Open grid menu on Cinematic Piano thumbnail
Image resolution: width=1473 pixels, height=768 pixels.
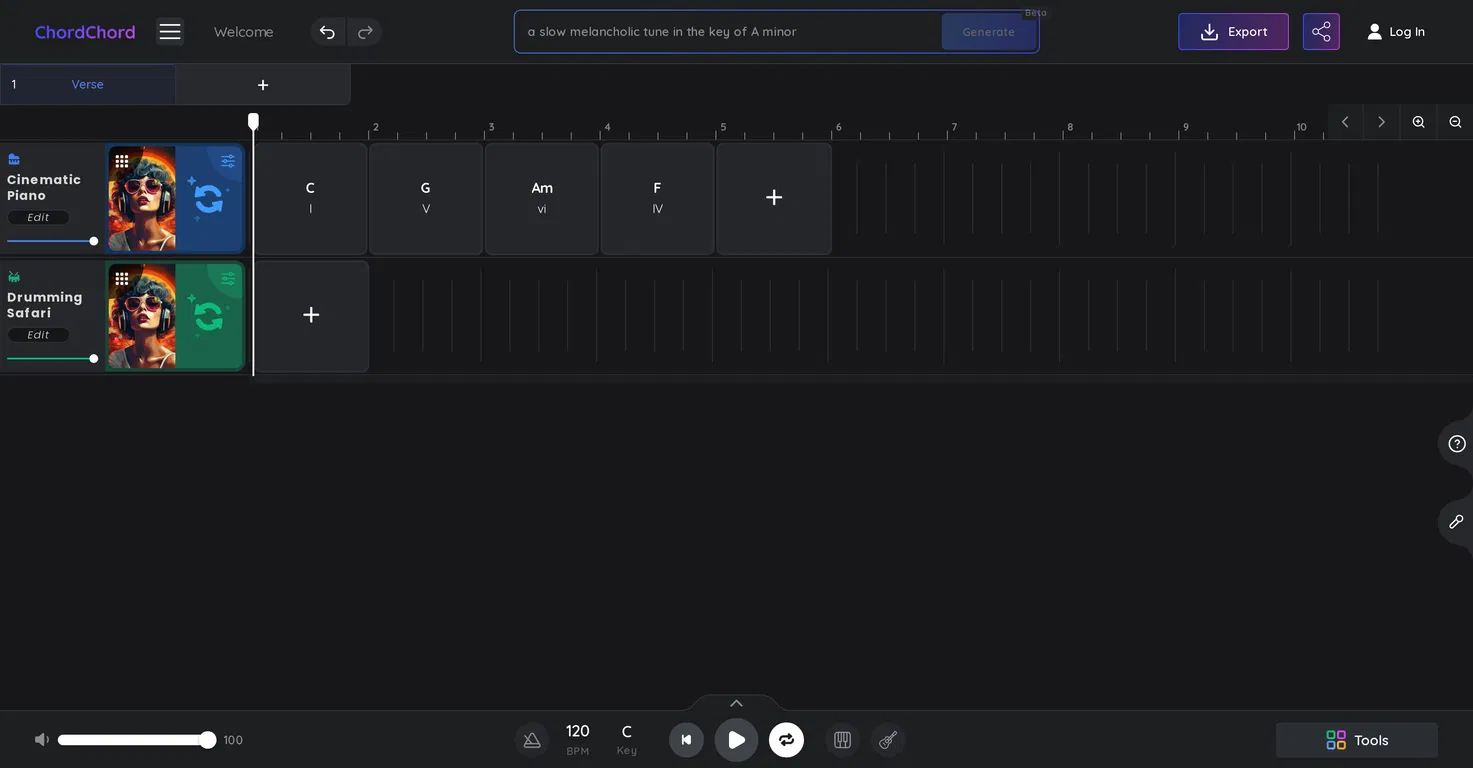122,161
